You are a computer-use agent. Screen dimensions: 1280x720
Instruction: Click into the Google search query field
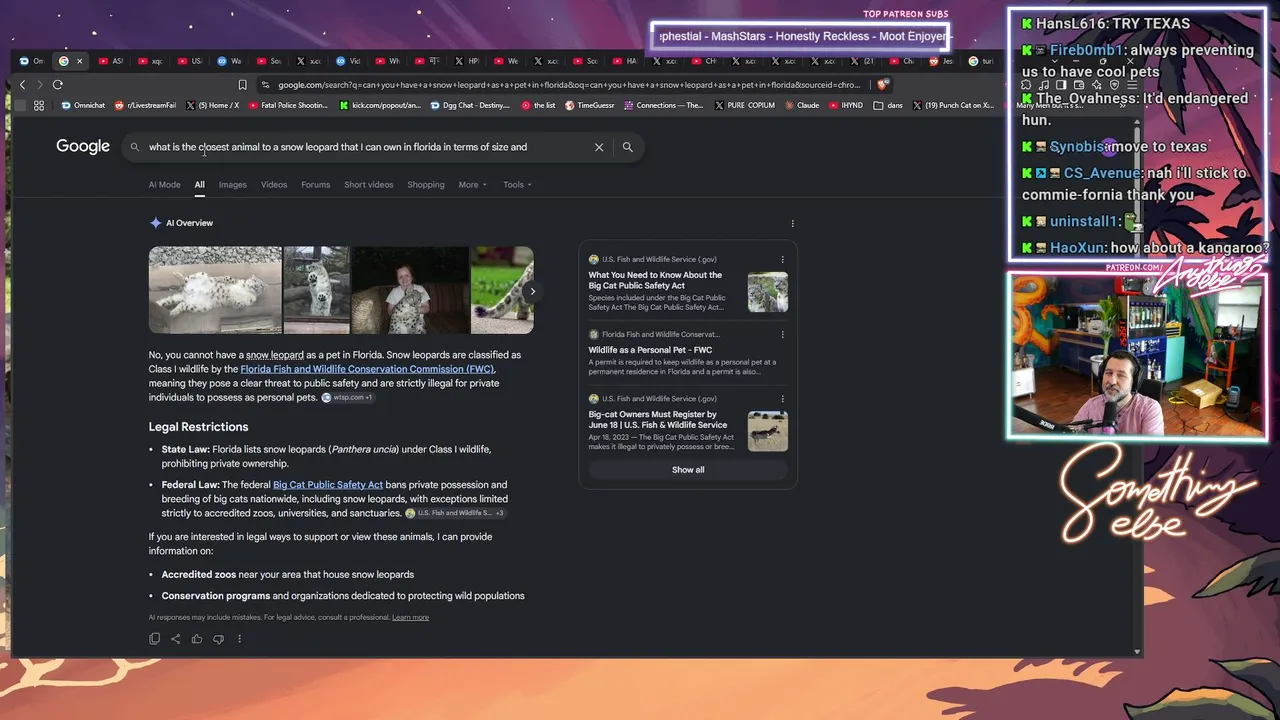365,147
